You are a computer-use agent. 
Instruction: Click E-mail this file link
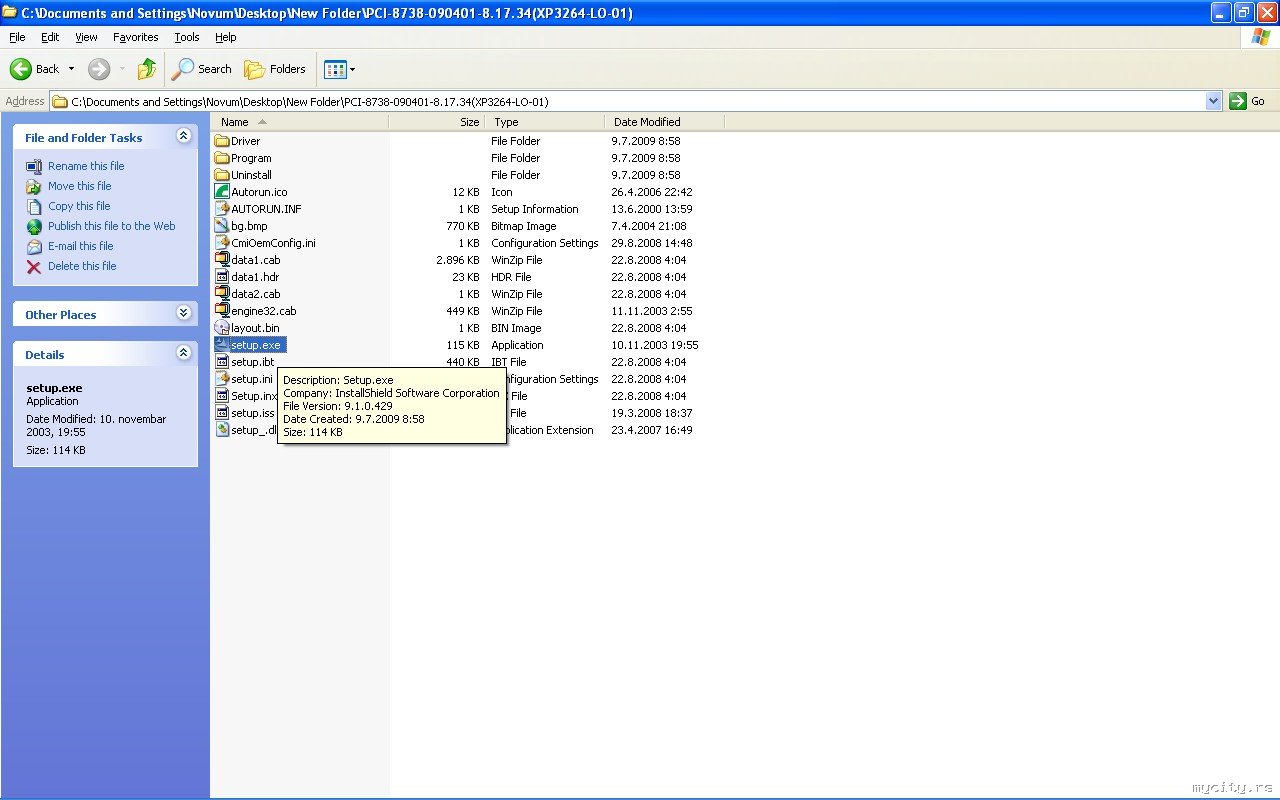tap(81, 246)
